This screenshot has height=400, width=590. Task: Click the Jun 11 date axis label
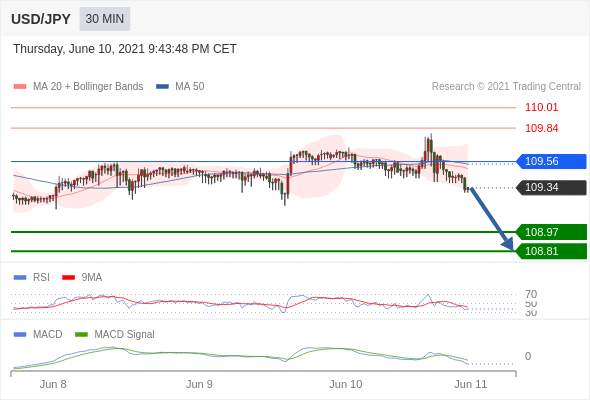pyautogui.click(x=471, y=384)
